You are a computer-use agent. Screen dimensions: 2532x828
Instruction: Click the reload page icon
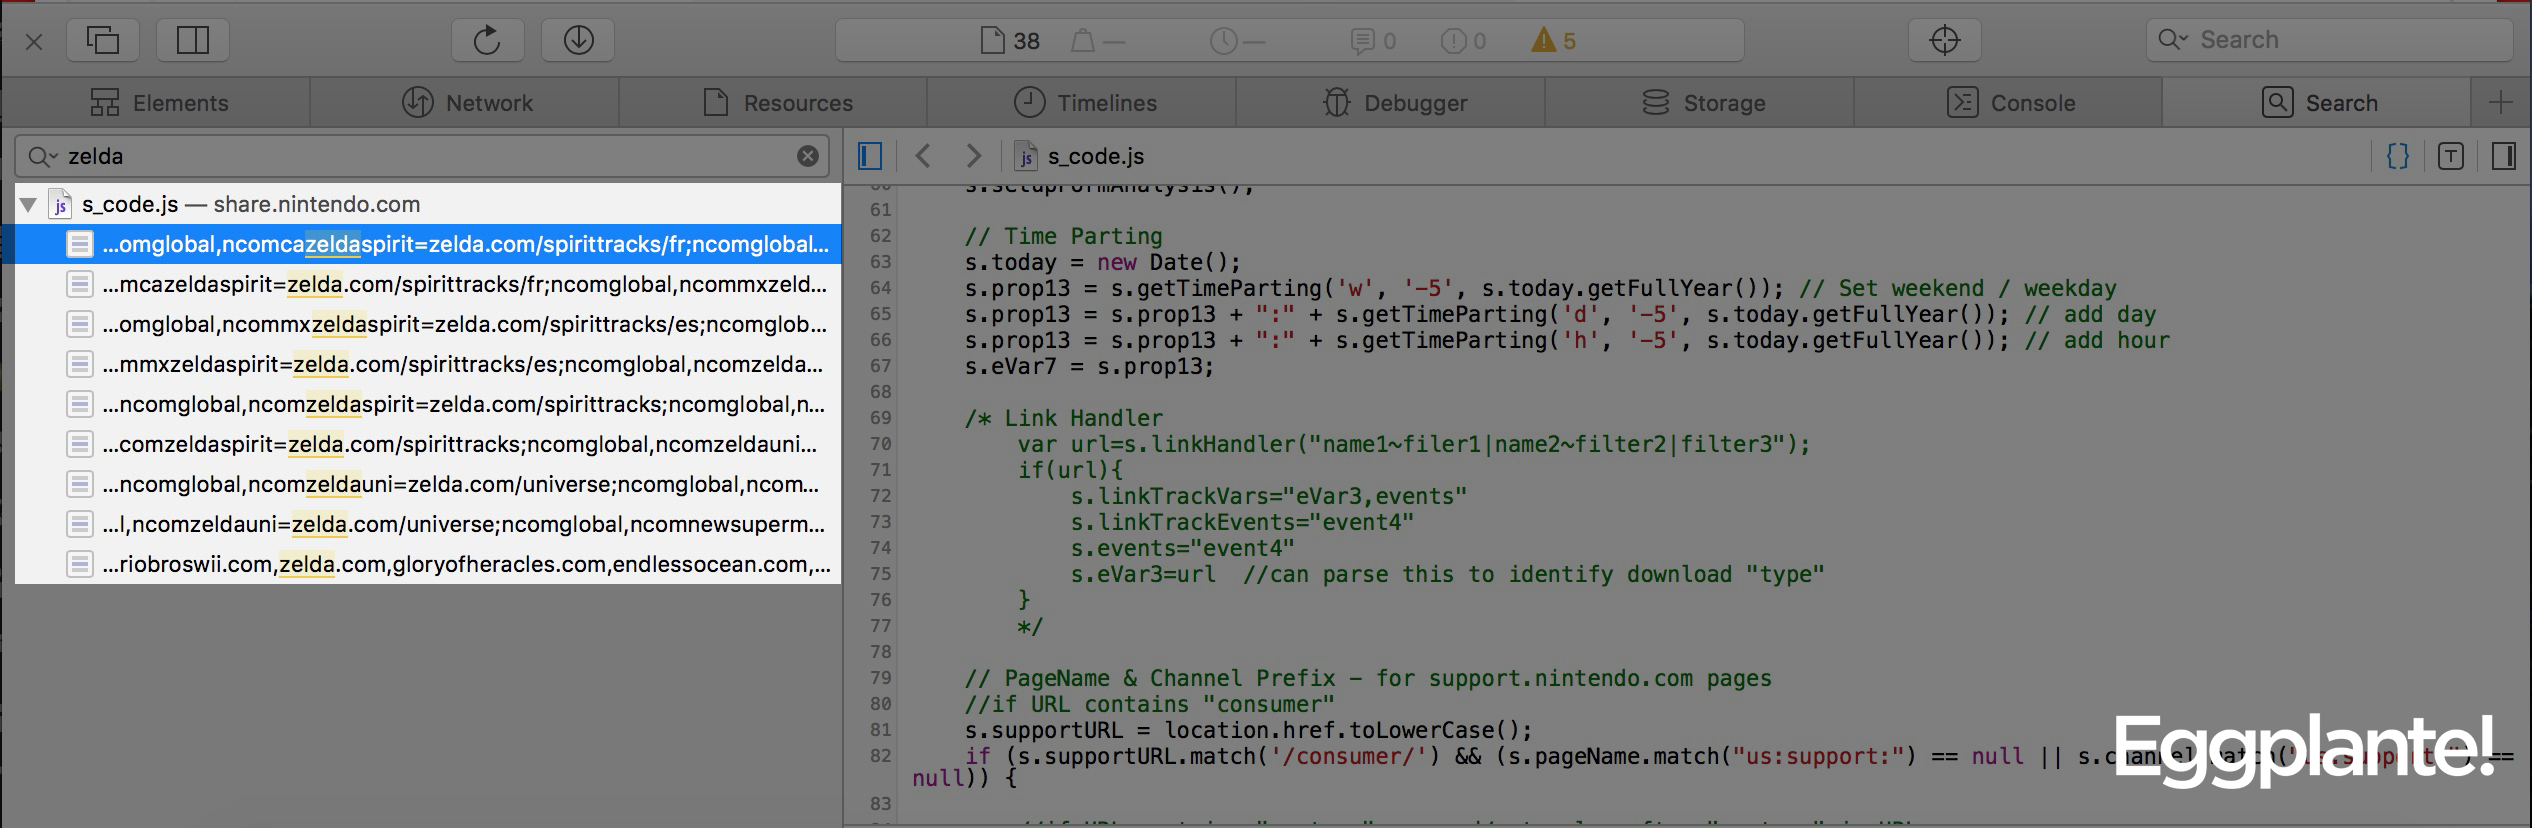pos(486,41)
